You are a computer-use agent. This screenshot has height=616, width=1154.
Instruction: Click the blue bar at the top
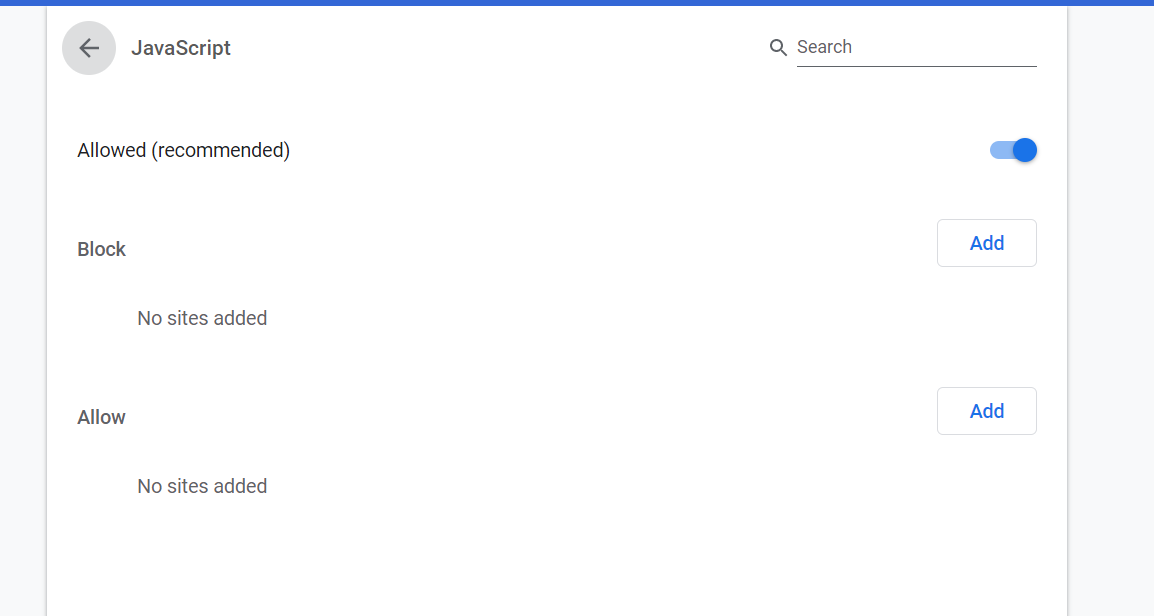[x=577, y=3]
